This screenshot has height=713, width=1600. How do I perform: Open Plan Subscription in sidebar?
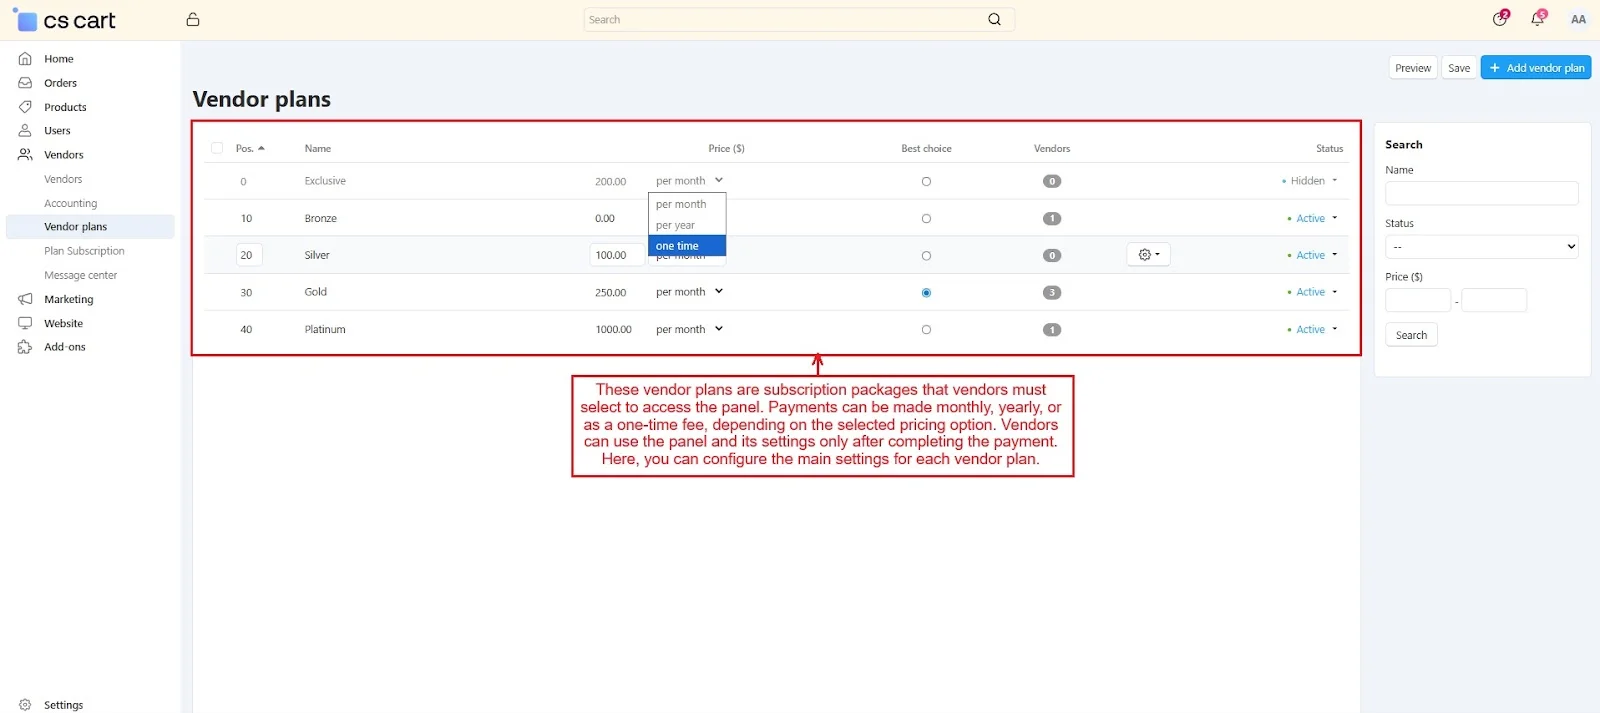(84, 251)
